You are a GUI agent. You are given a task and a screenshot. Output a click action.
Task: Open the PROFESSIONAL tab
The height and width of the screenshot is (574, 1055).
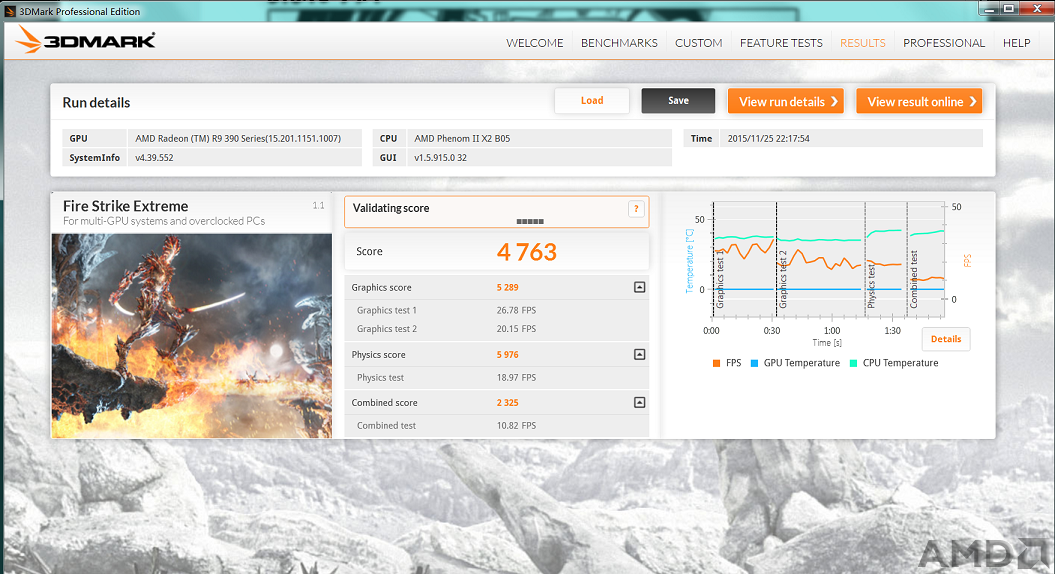[x=943, y=43]
